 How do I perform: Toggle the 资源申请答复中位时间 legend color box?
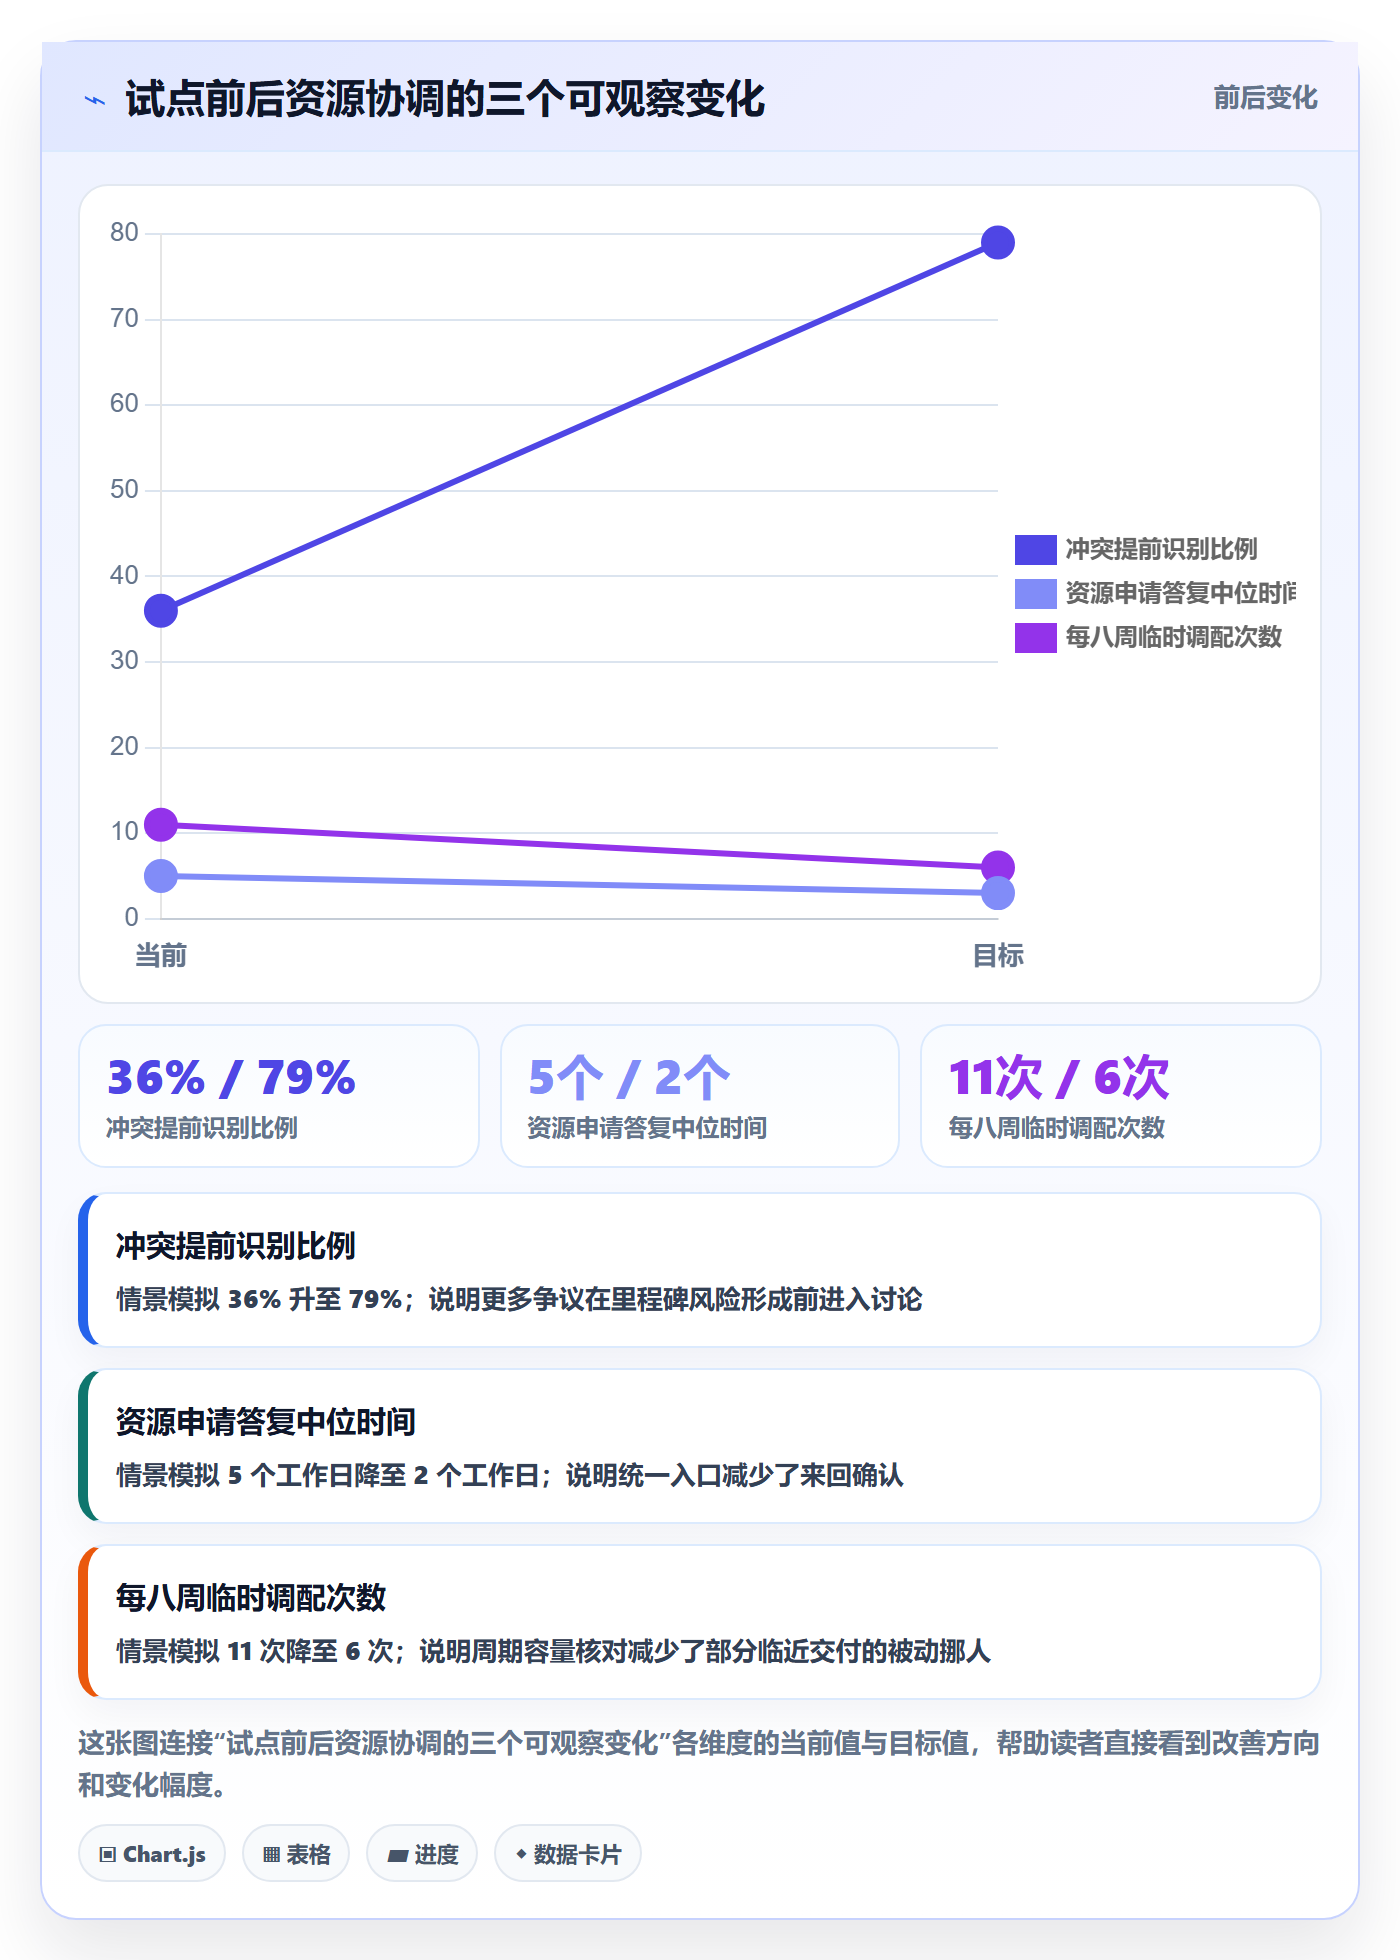coord(1036,593)
